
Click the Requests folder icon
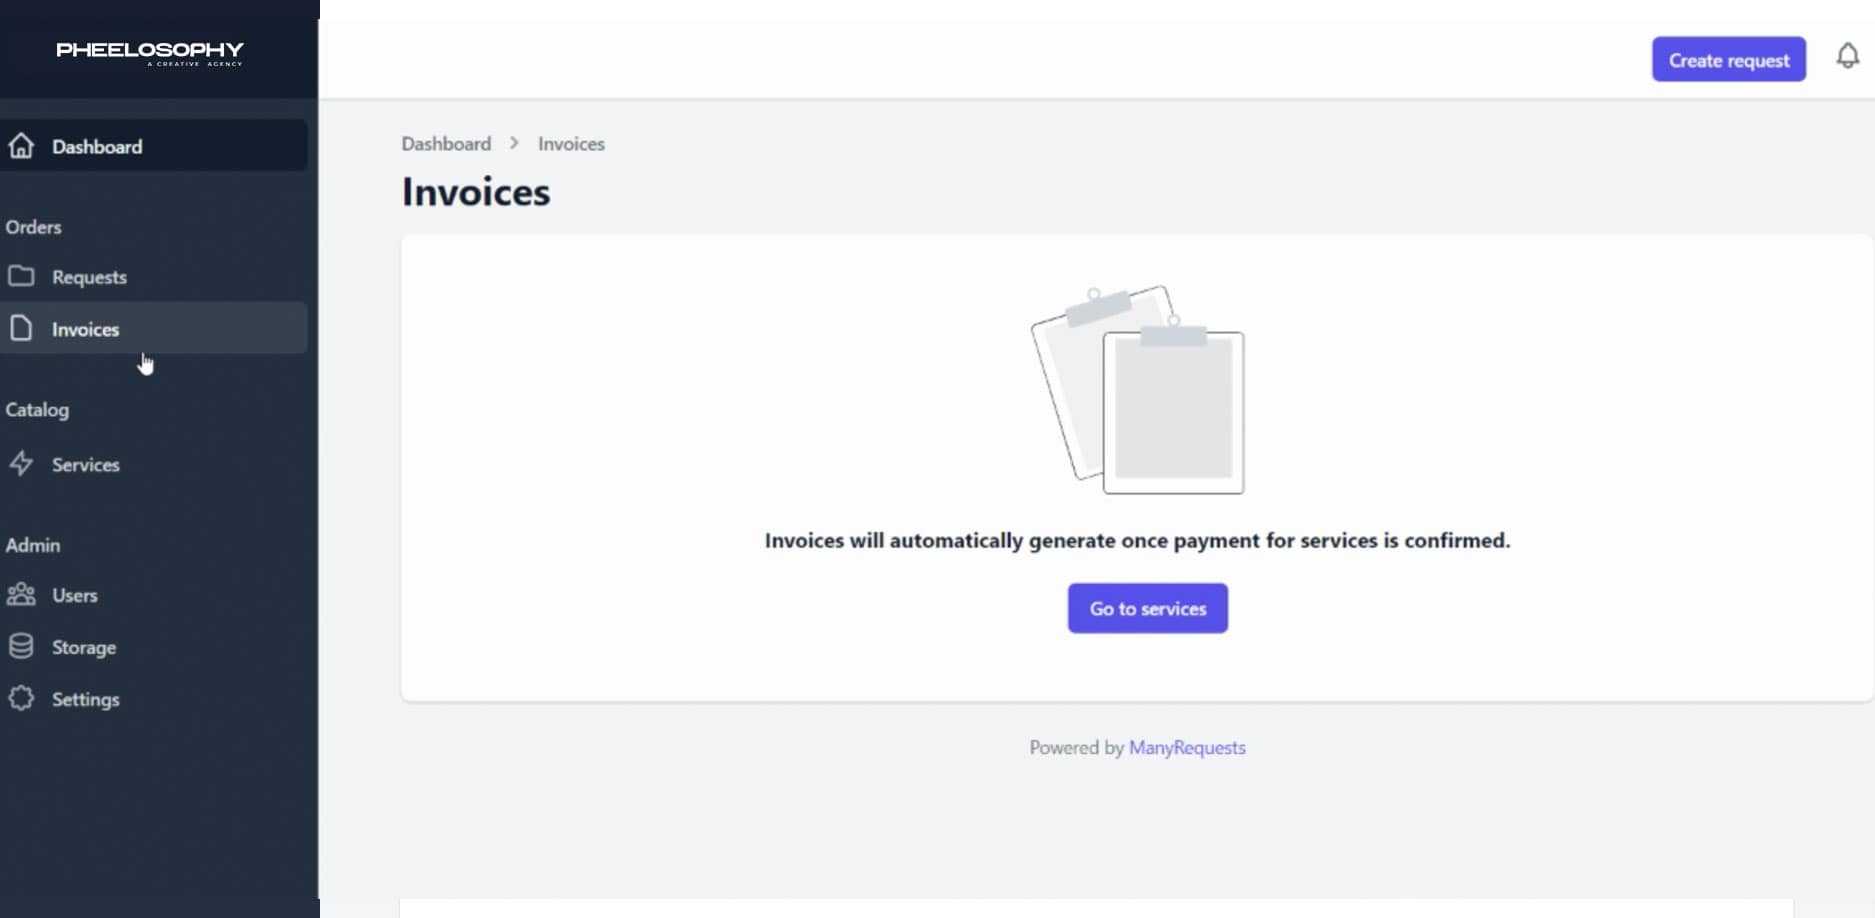tap(21, 276)
